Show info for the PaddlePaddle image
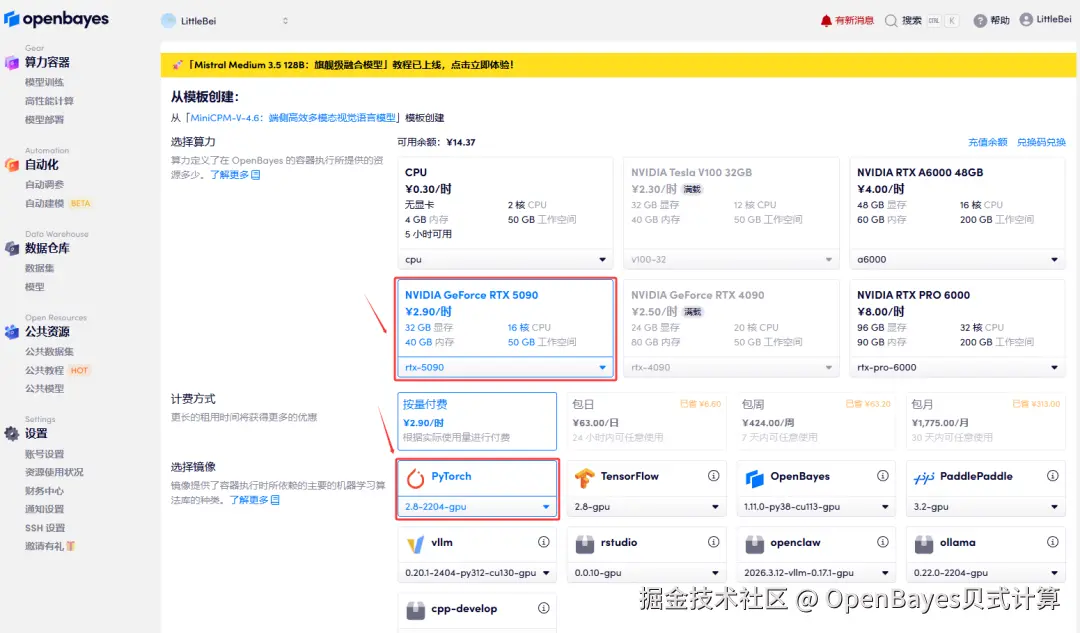Viewport: 1080px width, 633px height. (x=1052, y=476)
